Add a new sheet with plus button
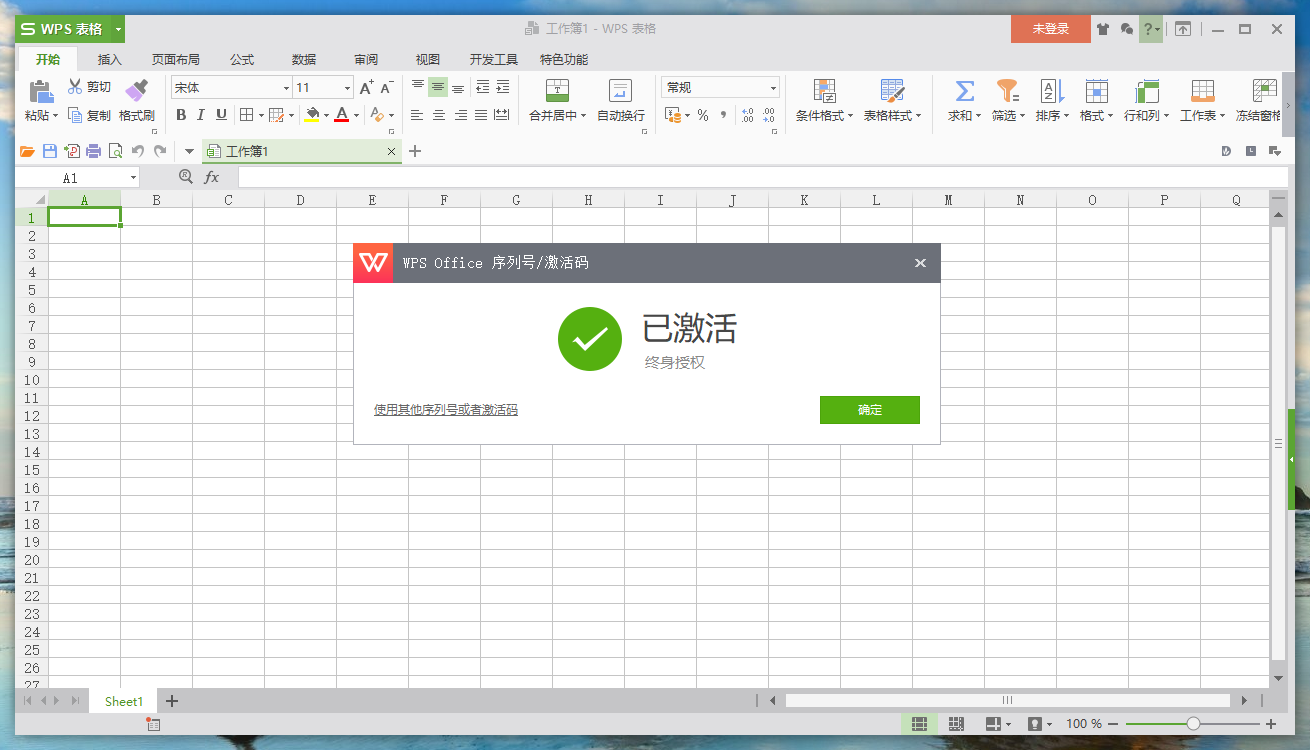Image resolution: width=1310 pixels, height=750 pixels. 171,701
